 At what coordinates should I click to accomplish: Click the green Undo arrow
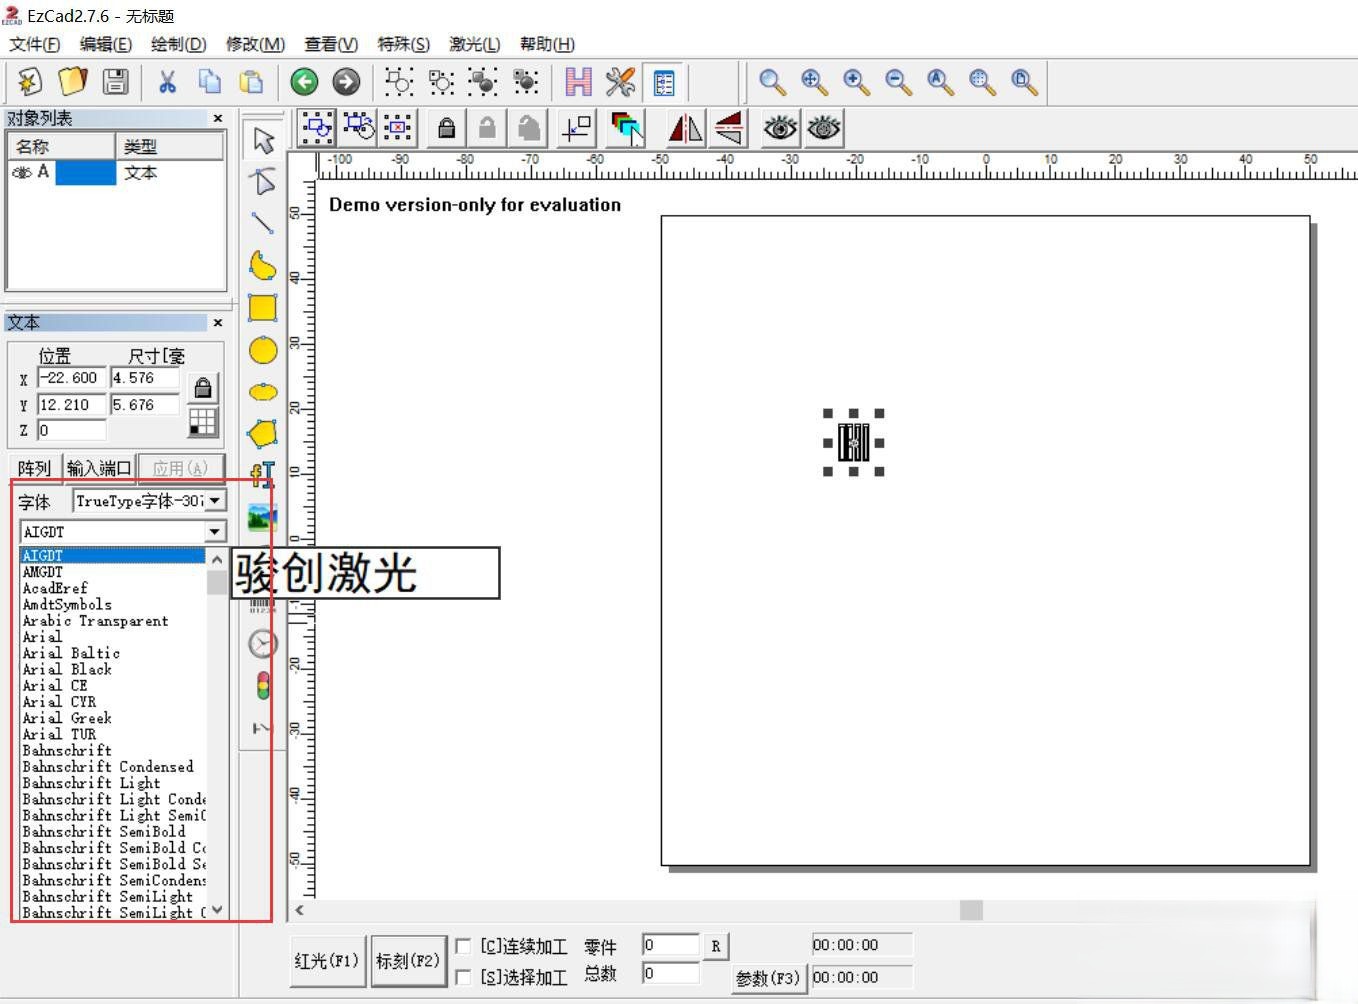tap(304, 81)
